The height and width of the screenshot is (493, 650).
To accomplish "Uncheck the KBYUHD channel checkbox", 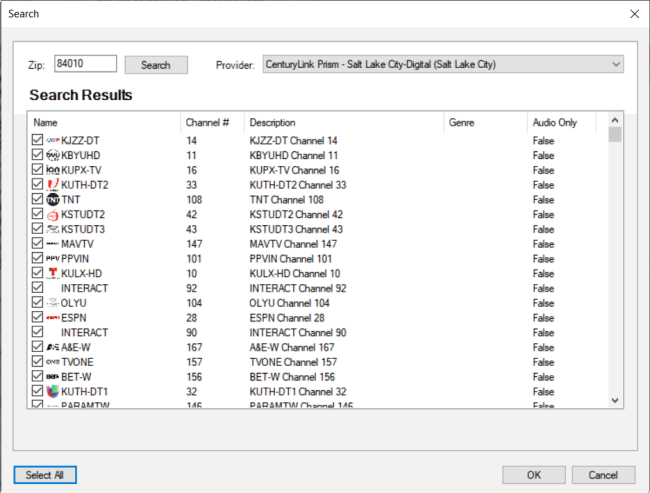I will [37, 155].
